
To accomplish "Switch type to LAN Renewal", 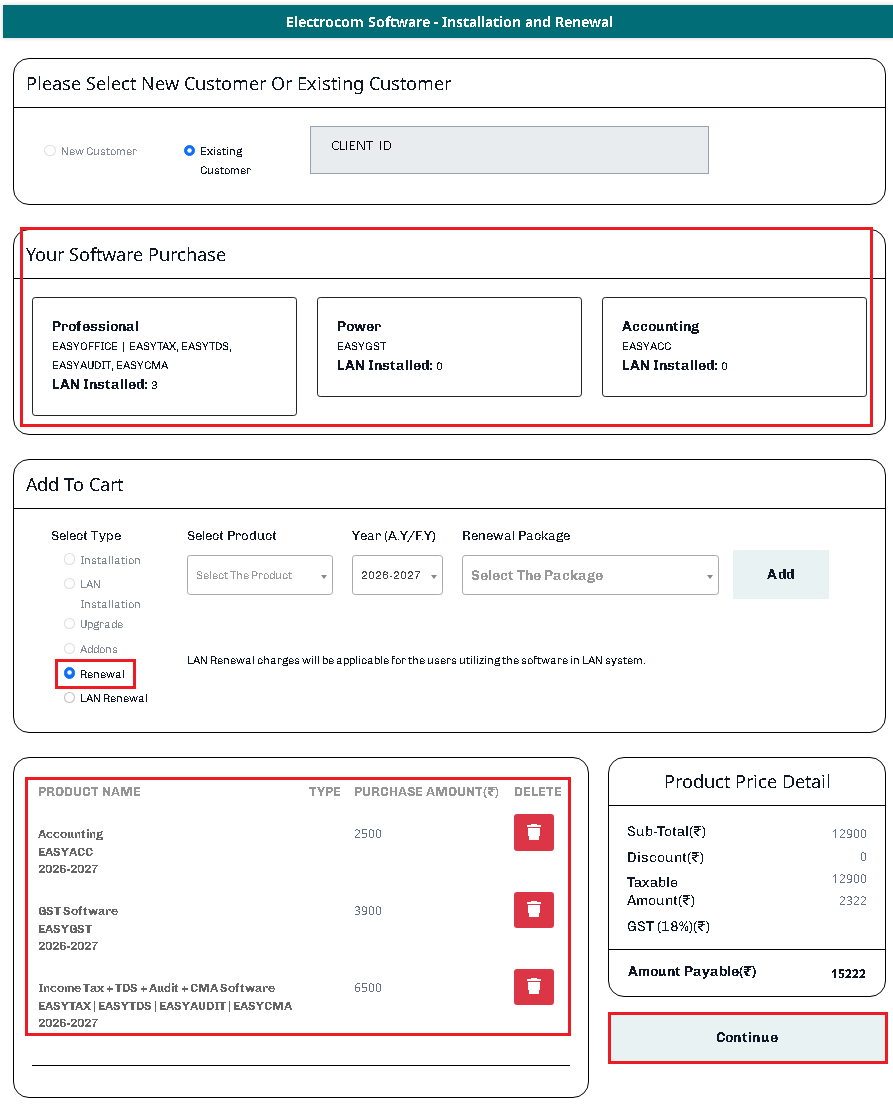I will coord(69,698).
